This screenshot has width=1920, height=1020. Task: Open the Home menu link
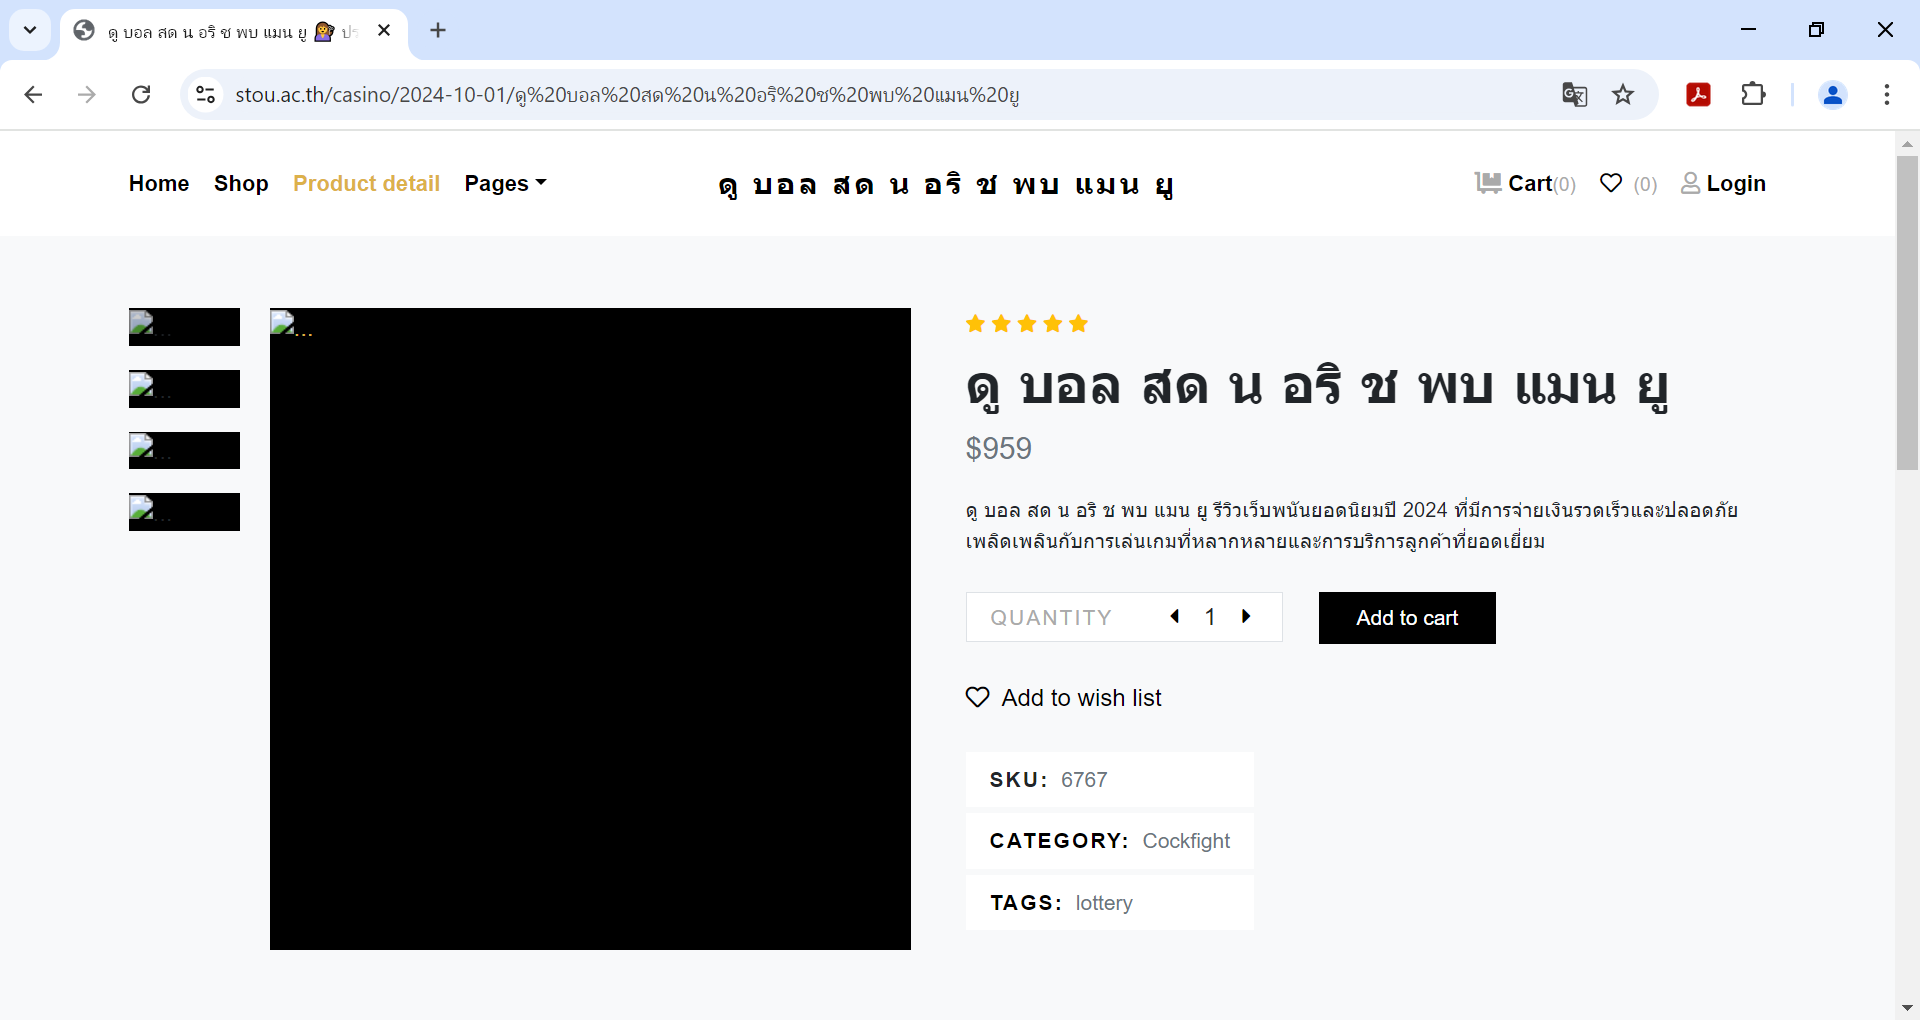(x=159, y=183)
